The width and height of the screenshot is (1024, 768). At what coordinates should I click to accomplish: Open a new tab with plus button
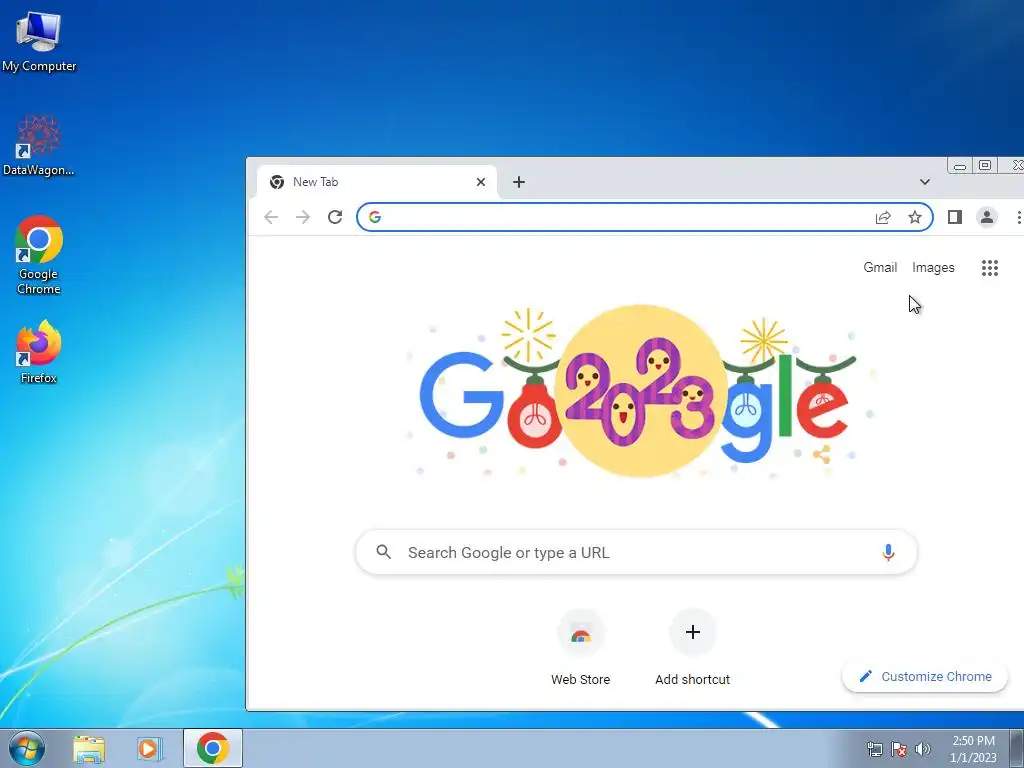[x=519, y=182]
